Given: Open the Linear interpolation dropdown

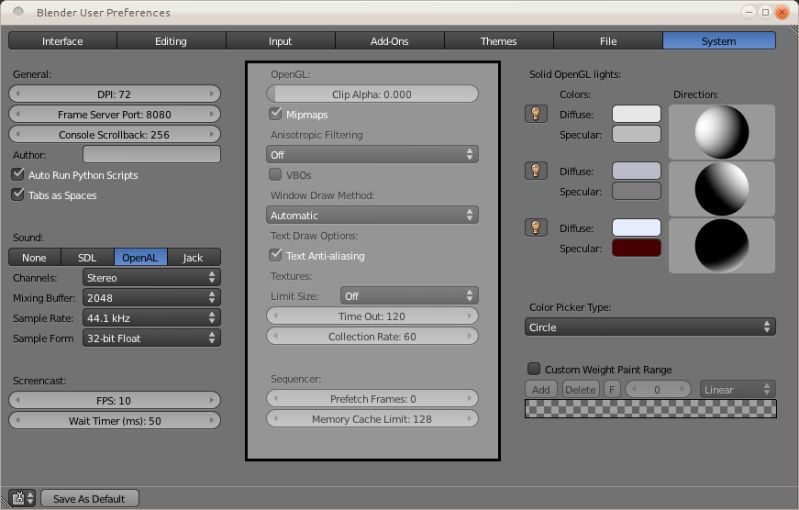Looking at the screenshot, I should tap(738, 390).
